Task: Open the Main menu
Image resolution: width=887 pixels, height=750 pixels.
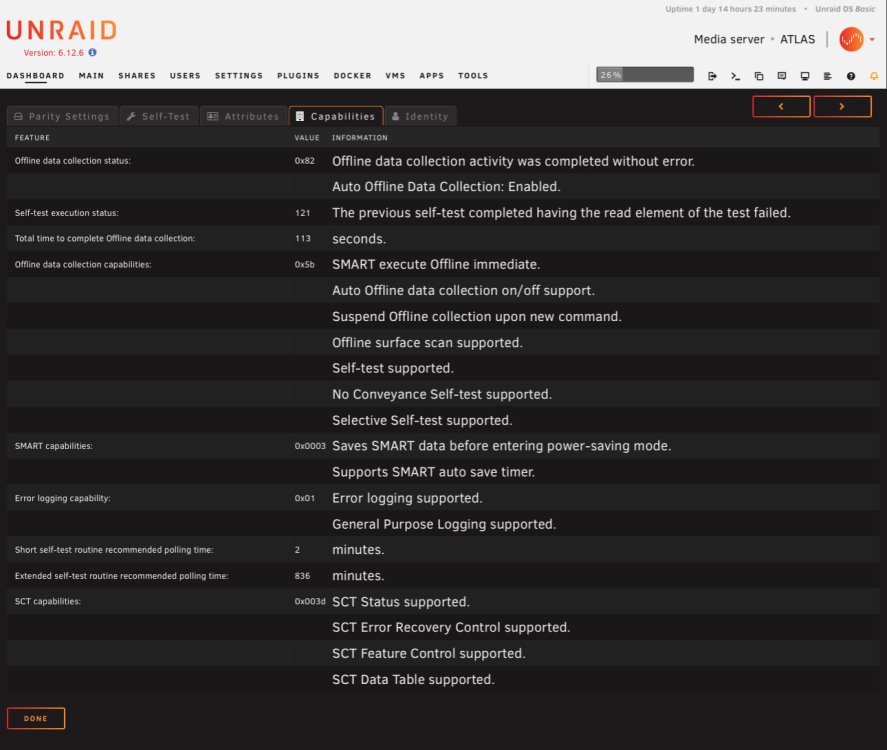Action: pos(91,76)
